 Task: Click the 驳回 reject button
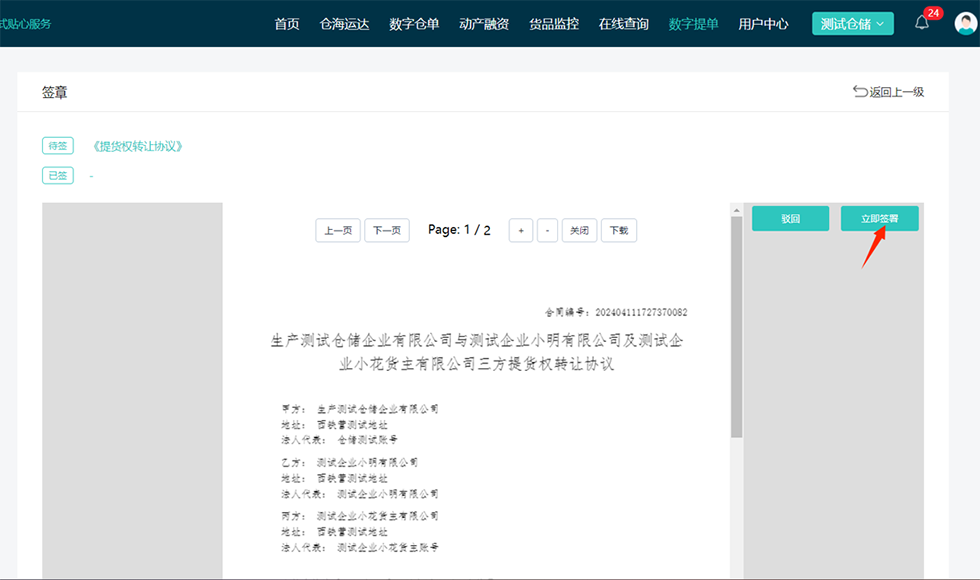(x=790, y=218)
